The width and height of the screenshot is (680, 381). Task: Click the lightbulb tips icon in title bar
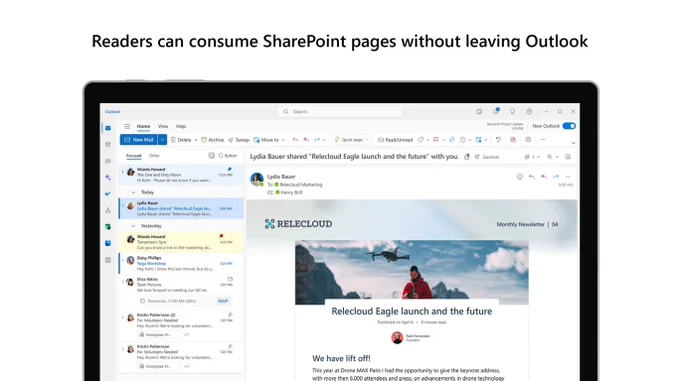pos(513,111)
